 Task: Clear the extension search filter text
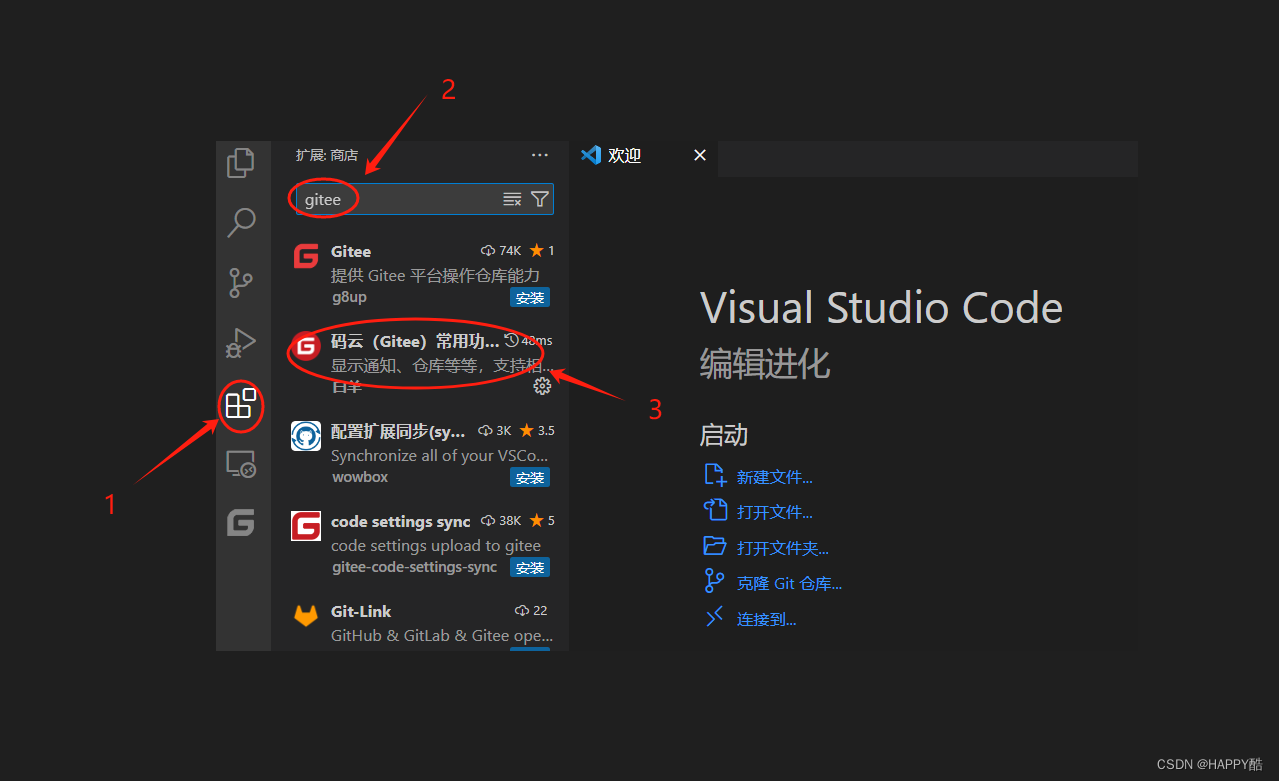point(512,198)
